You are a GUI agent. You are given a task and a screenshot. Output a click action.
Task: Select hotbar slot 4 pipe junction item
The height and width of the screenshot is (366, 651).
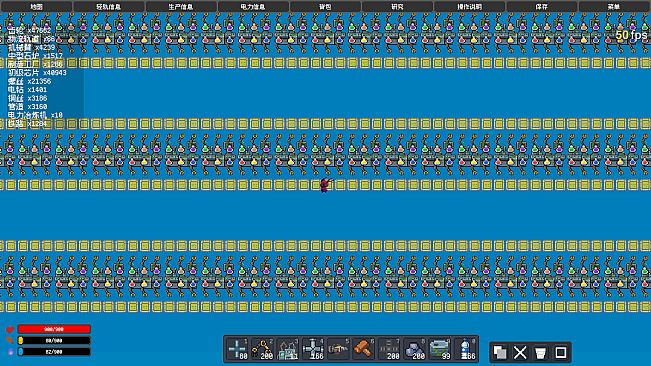(x=313, y=349)
